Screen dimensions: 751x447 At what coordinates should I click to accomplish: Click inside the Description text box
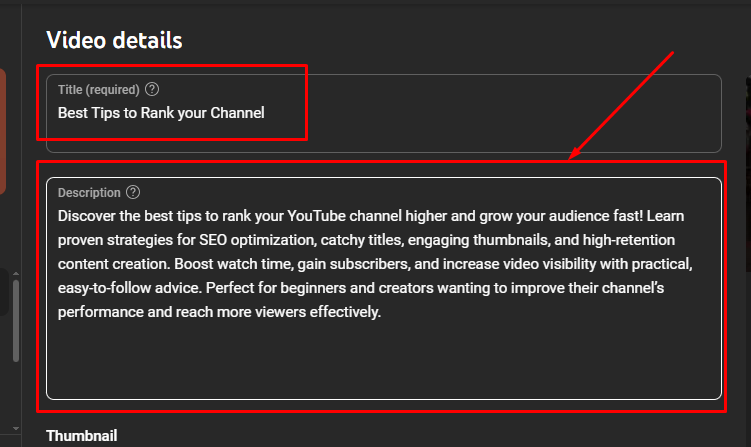[384, 288]
